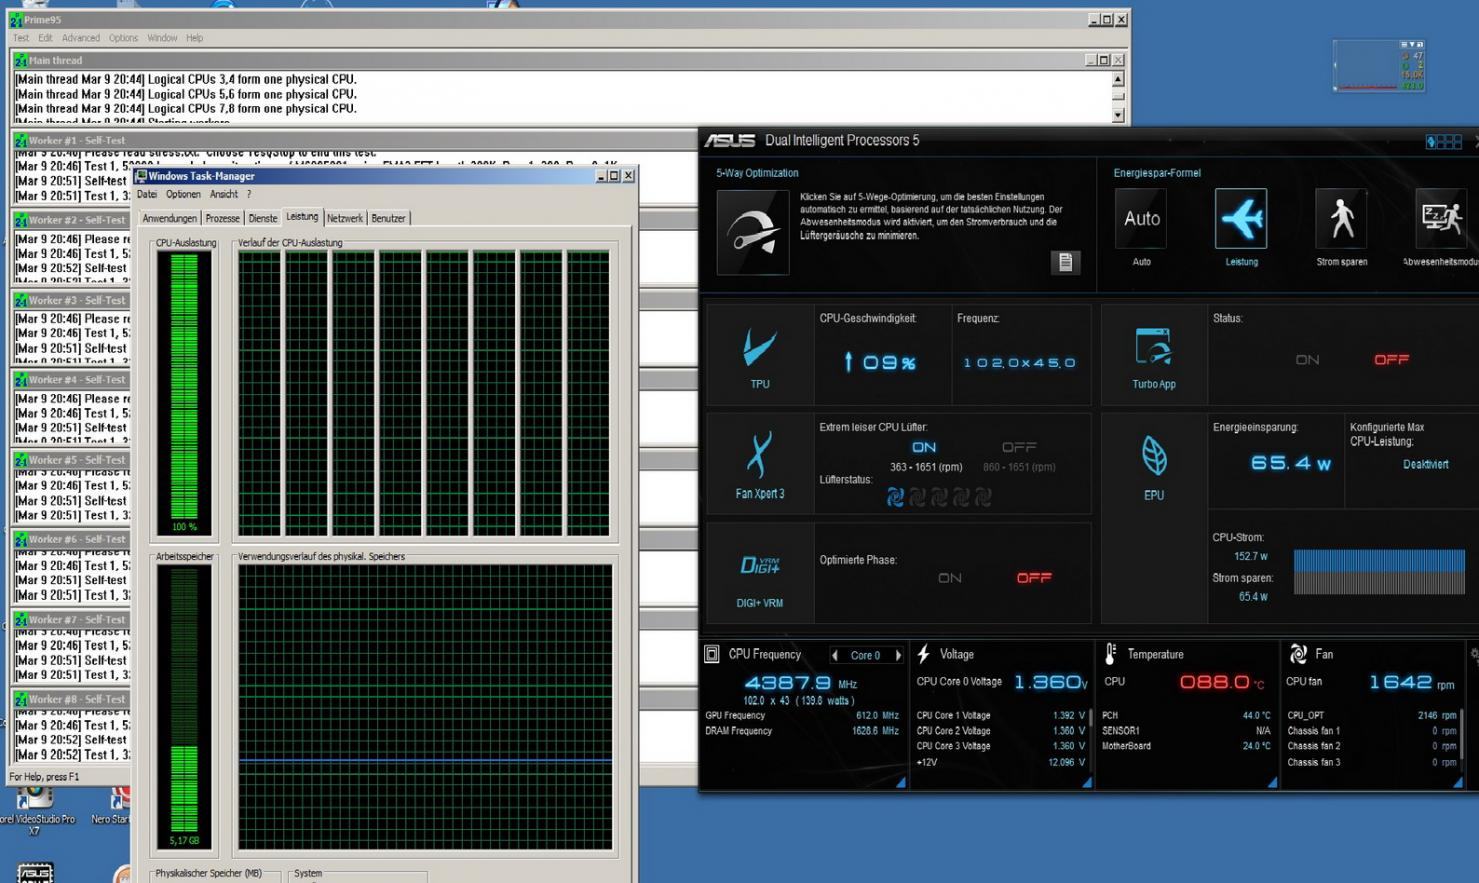The image size is (1479, 883).
Task: Open the Fan Xpert 3 icon
Action: (759, 456)
